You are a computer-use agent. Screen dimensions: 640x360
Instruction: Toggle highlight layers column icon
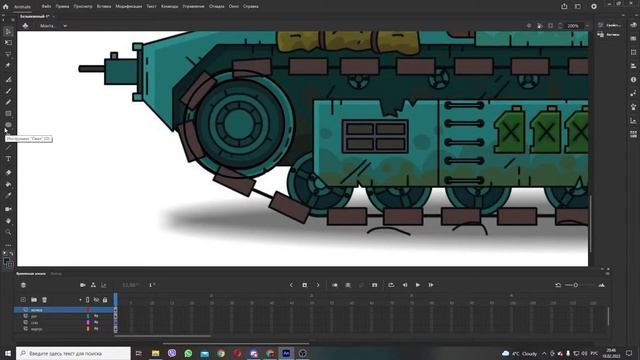[87, 300]
